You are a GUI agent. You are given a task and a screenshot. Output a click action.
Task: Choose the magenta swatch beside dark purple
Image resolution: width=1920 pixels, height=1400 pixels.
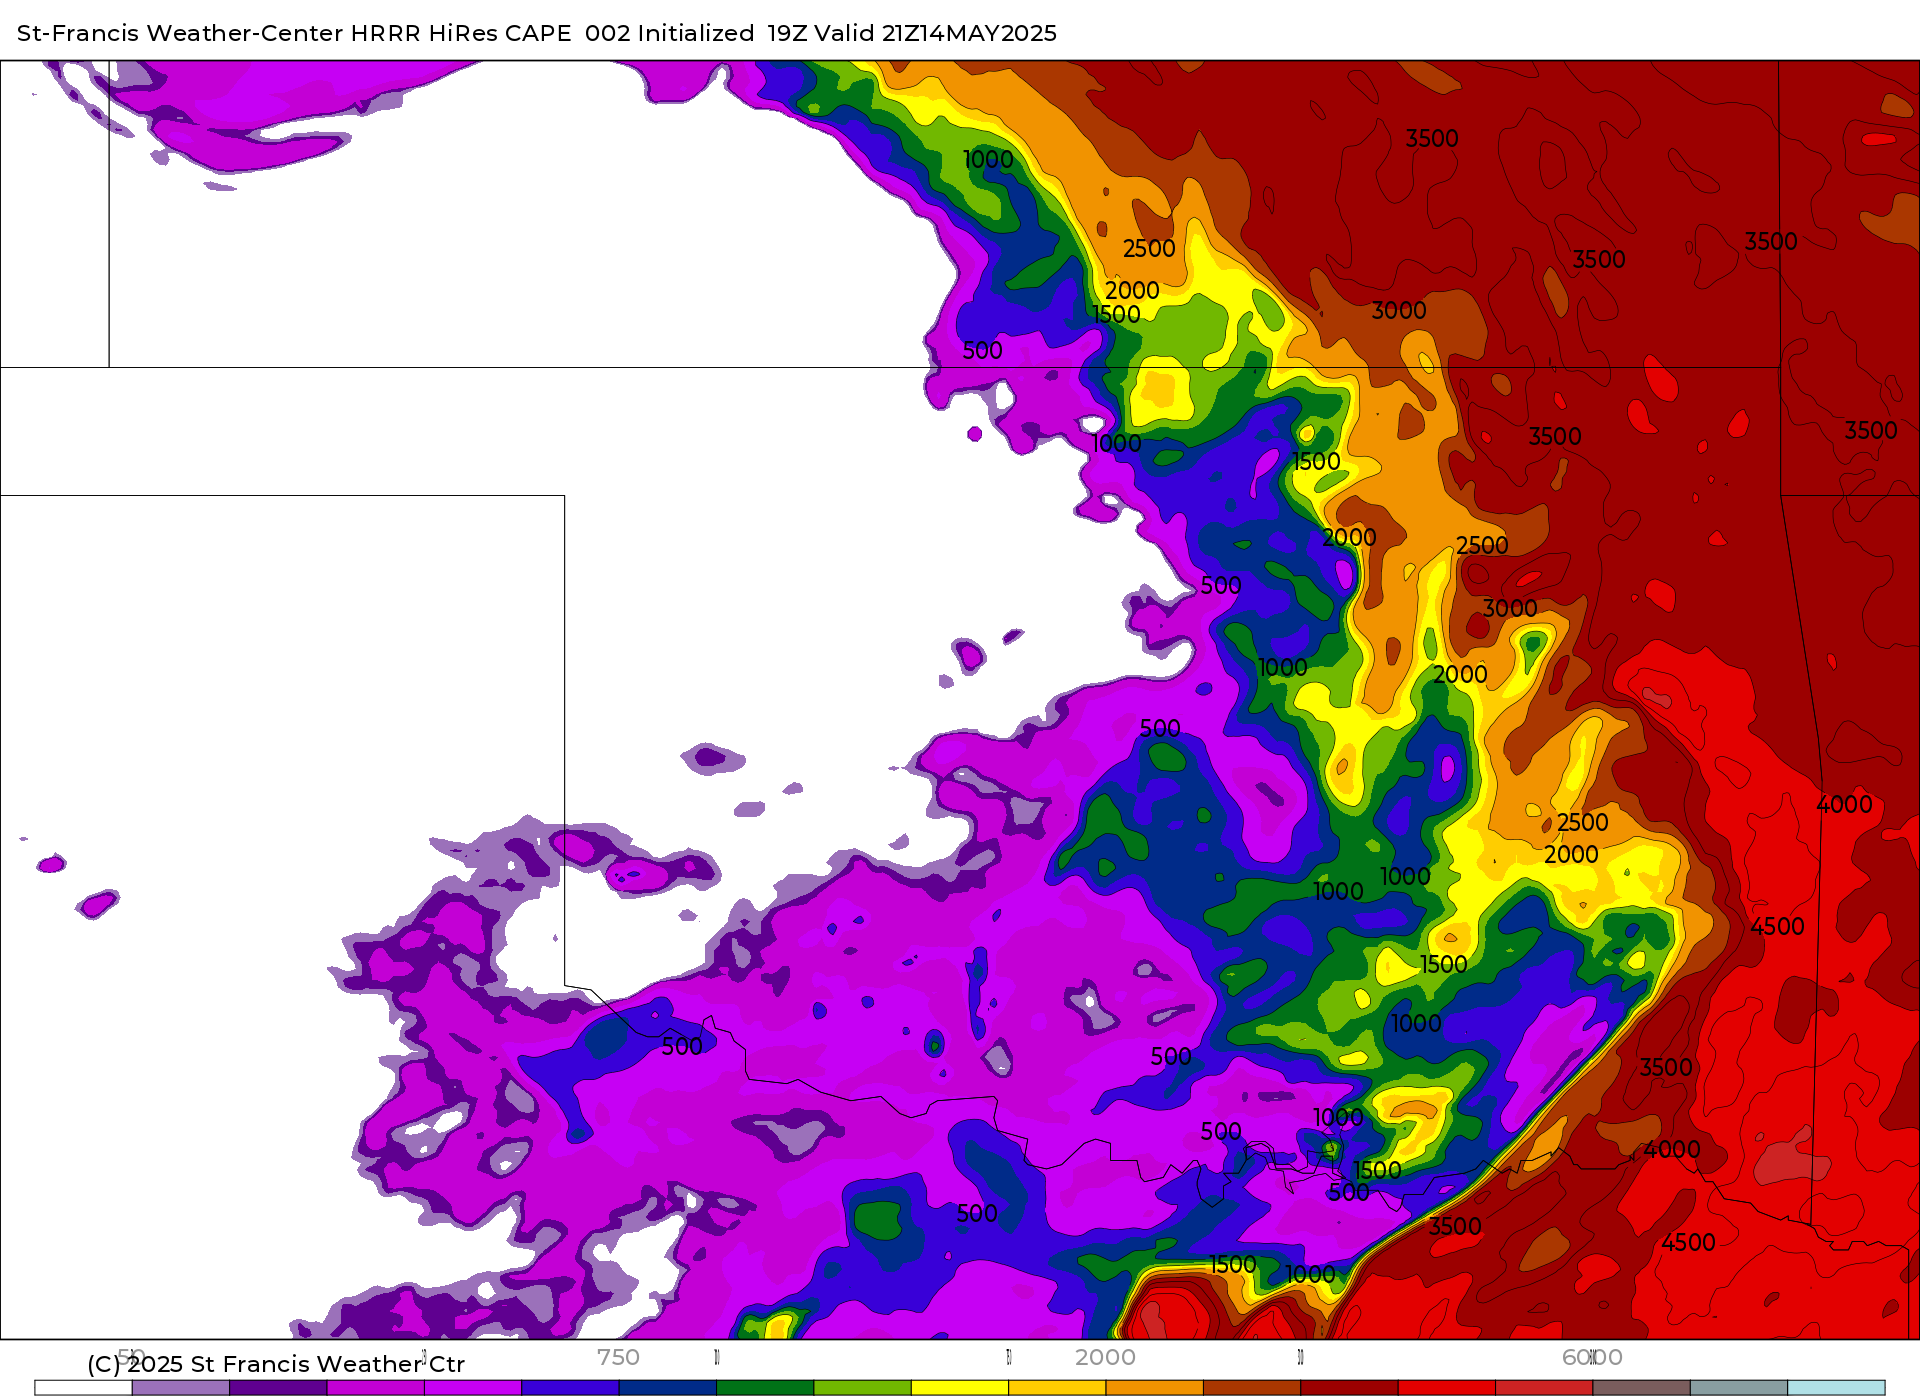pos(376,1388)
